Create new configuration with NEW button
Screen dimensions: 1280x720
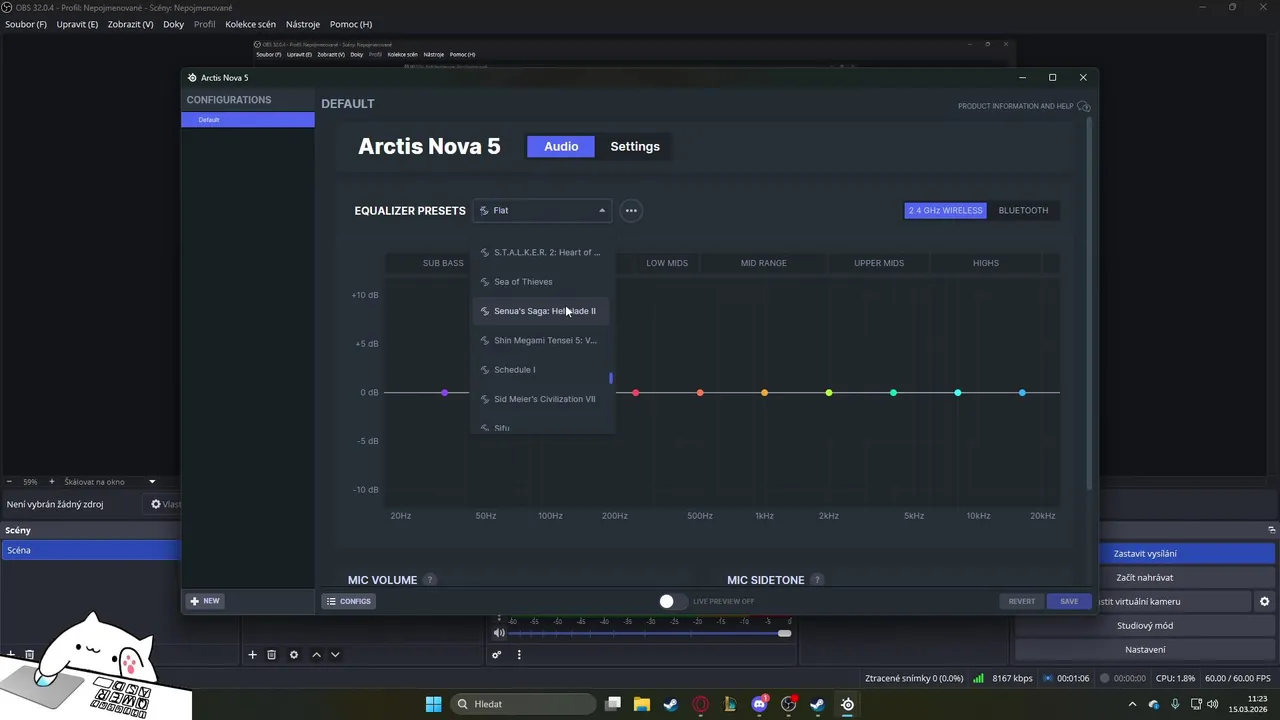click(x=205, y=601)
